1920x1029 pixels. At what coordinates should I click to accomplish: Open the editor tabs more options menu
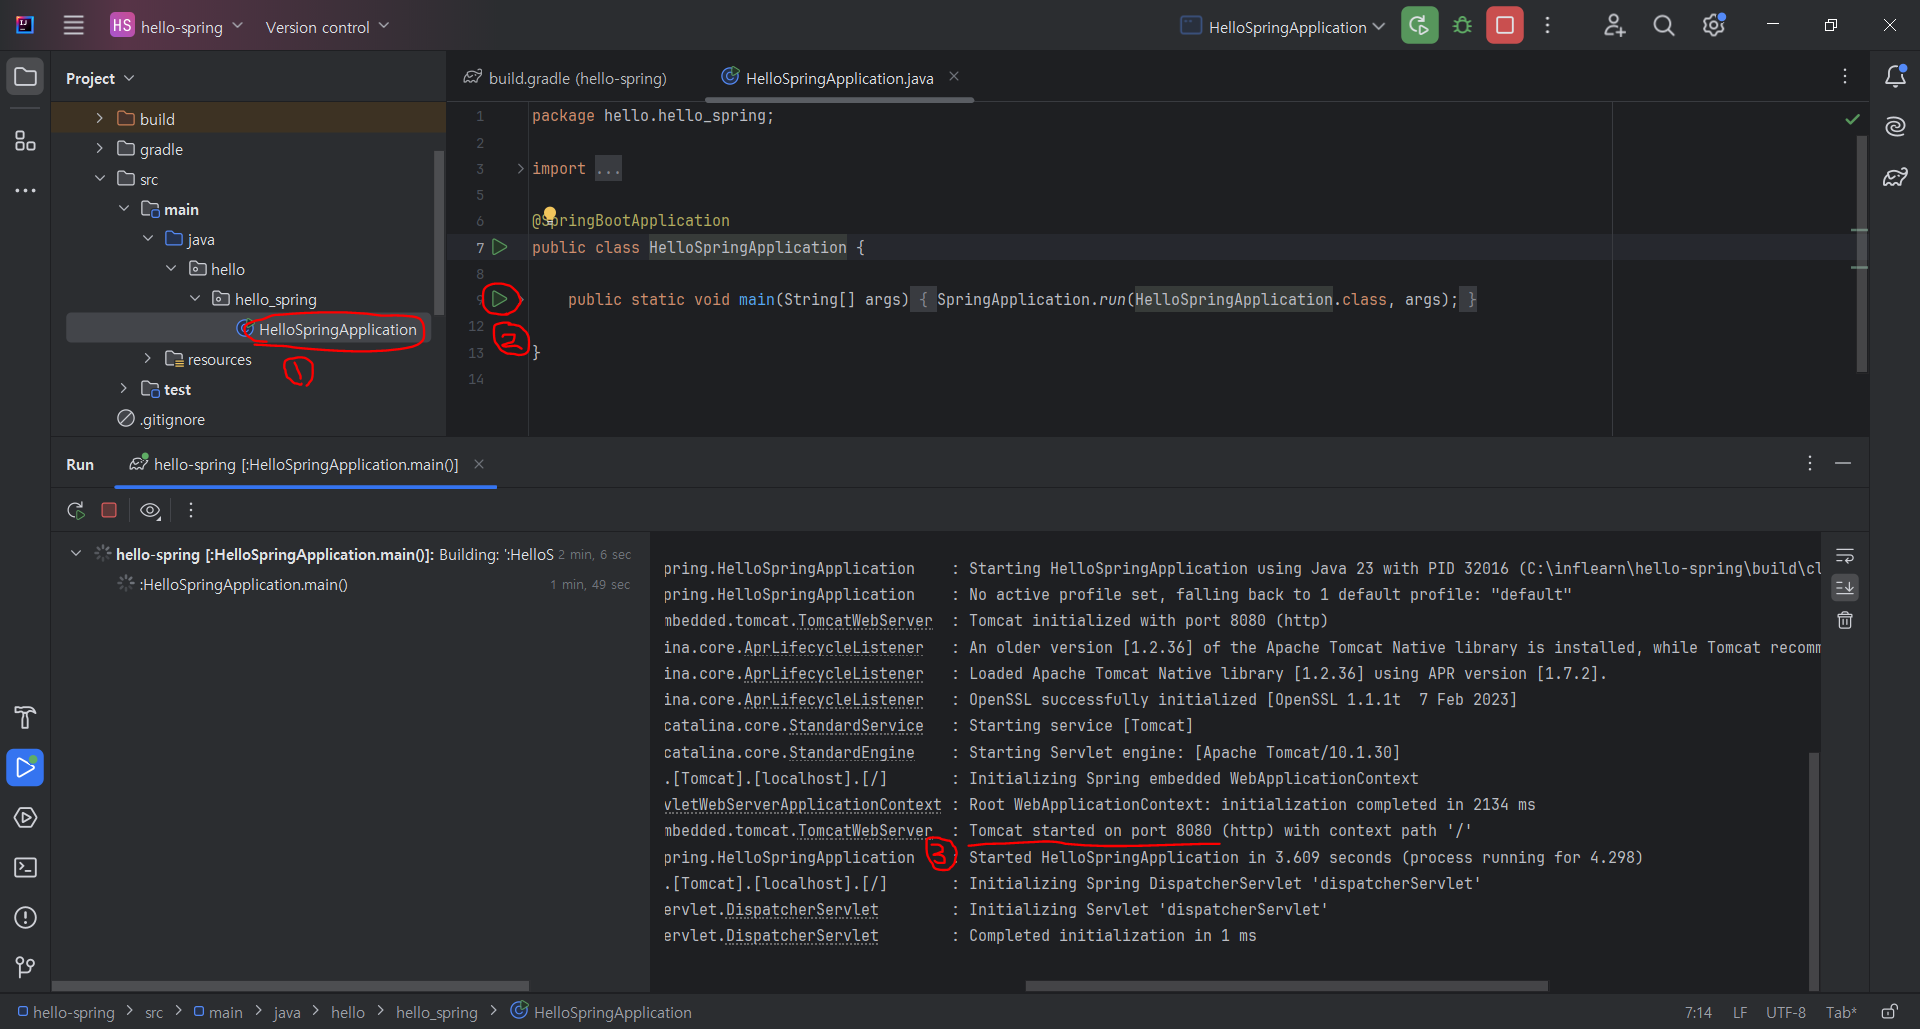pyautogui.click(x=1845, y=76)
